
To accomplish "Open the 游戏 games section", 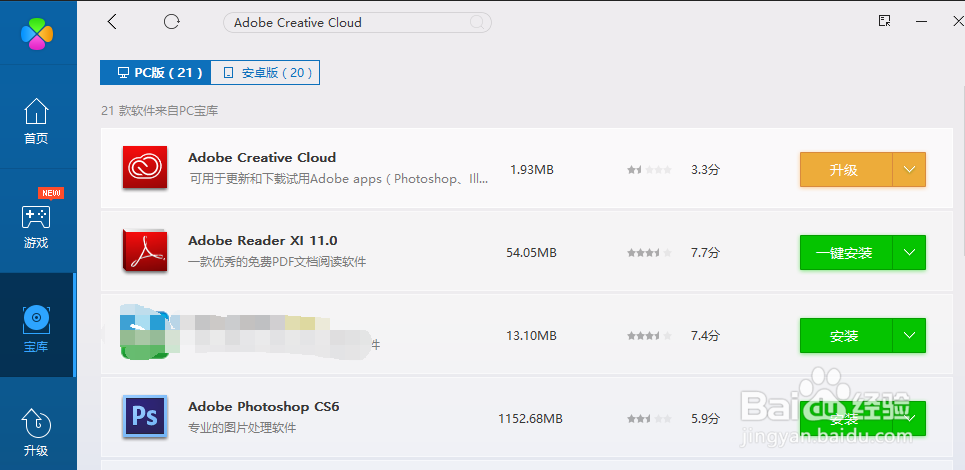I will point(36,220).
